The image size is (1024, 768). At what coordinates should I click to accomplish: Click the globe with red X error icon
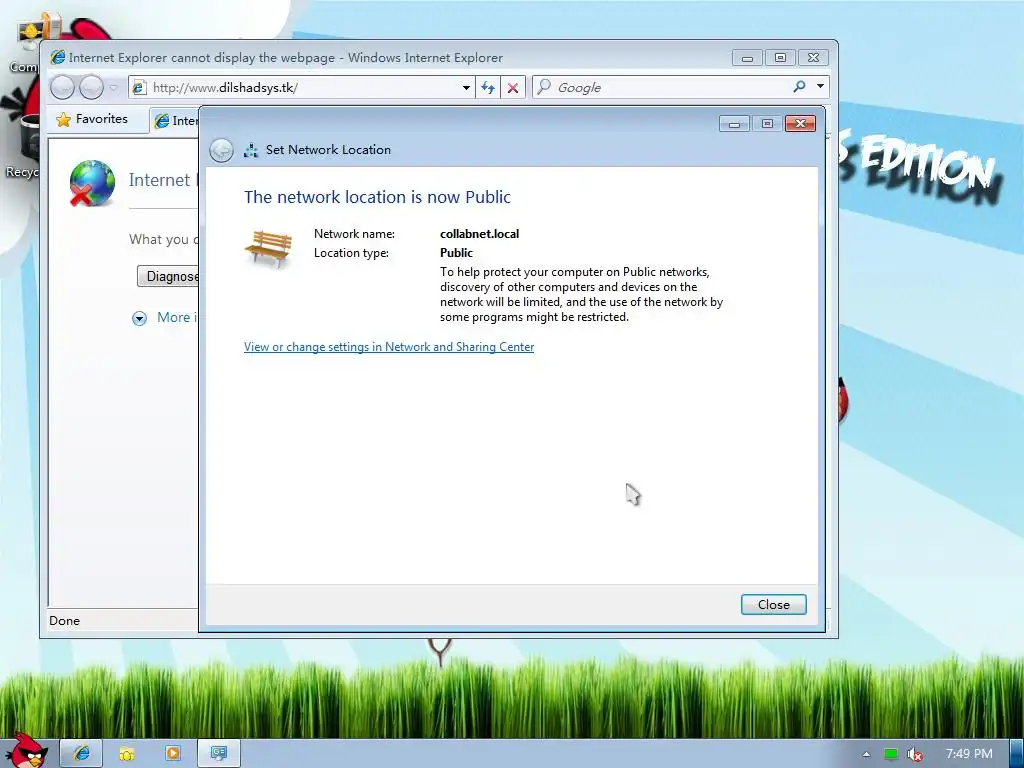[x=91, y=184]
